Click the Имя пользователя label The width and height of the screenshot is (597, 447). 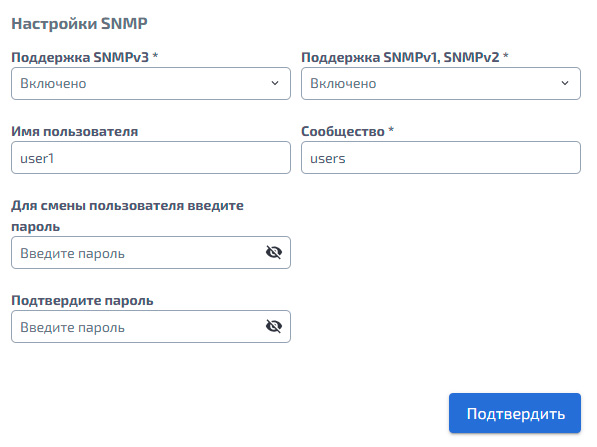click(75, 131)
